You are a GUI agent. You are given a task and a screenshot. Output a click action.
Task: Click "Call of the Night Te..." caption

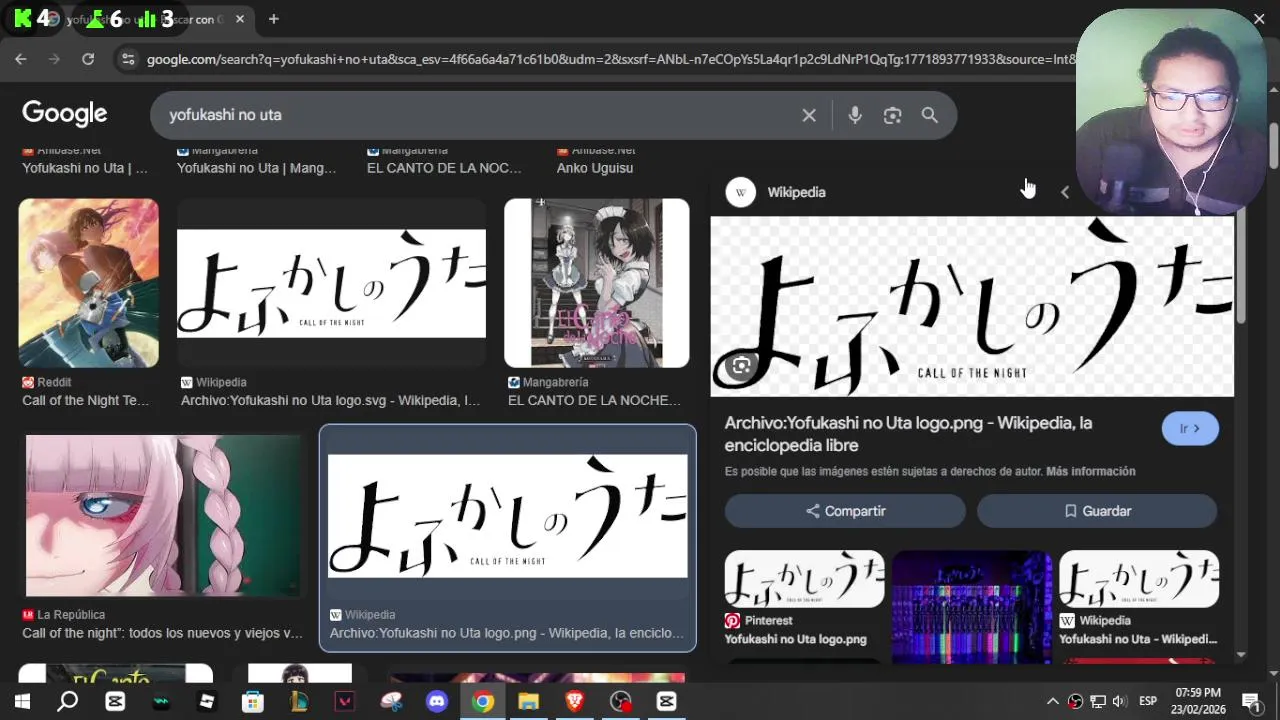tap(86, 401)
